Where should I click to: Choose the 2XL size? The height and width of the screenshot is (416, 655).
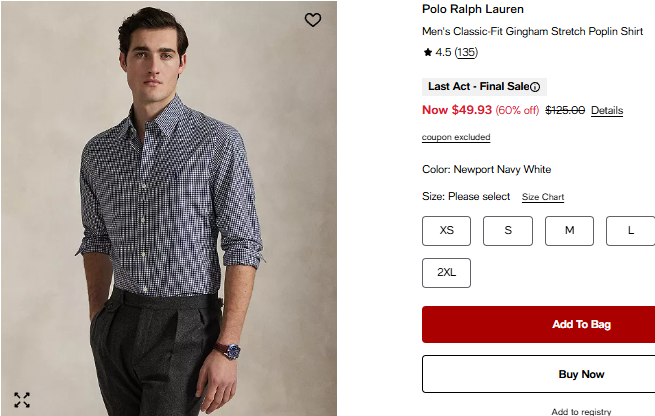(447, 273)
